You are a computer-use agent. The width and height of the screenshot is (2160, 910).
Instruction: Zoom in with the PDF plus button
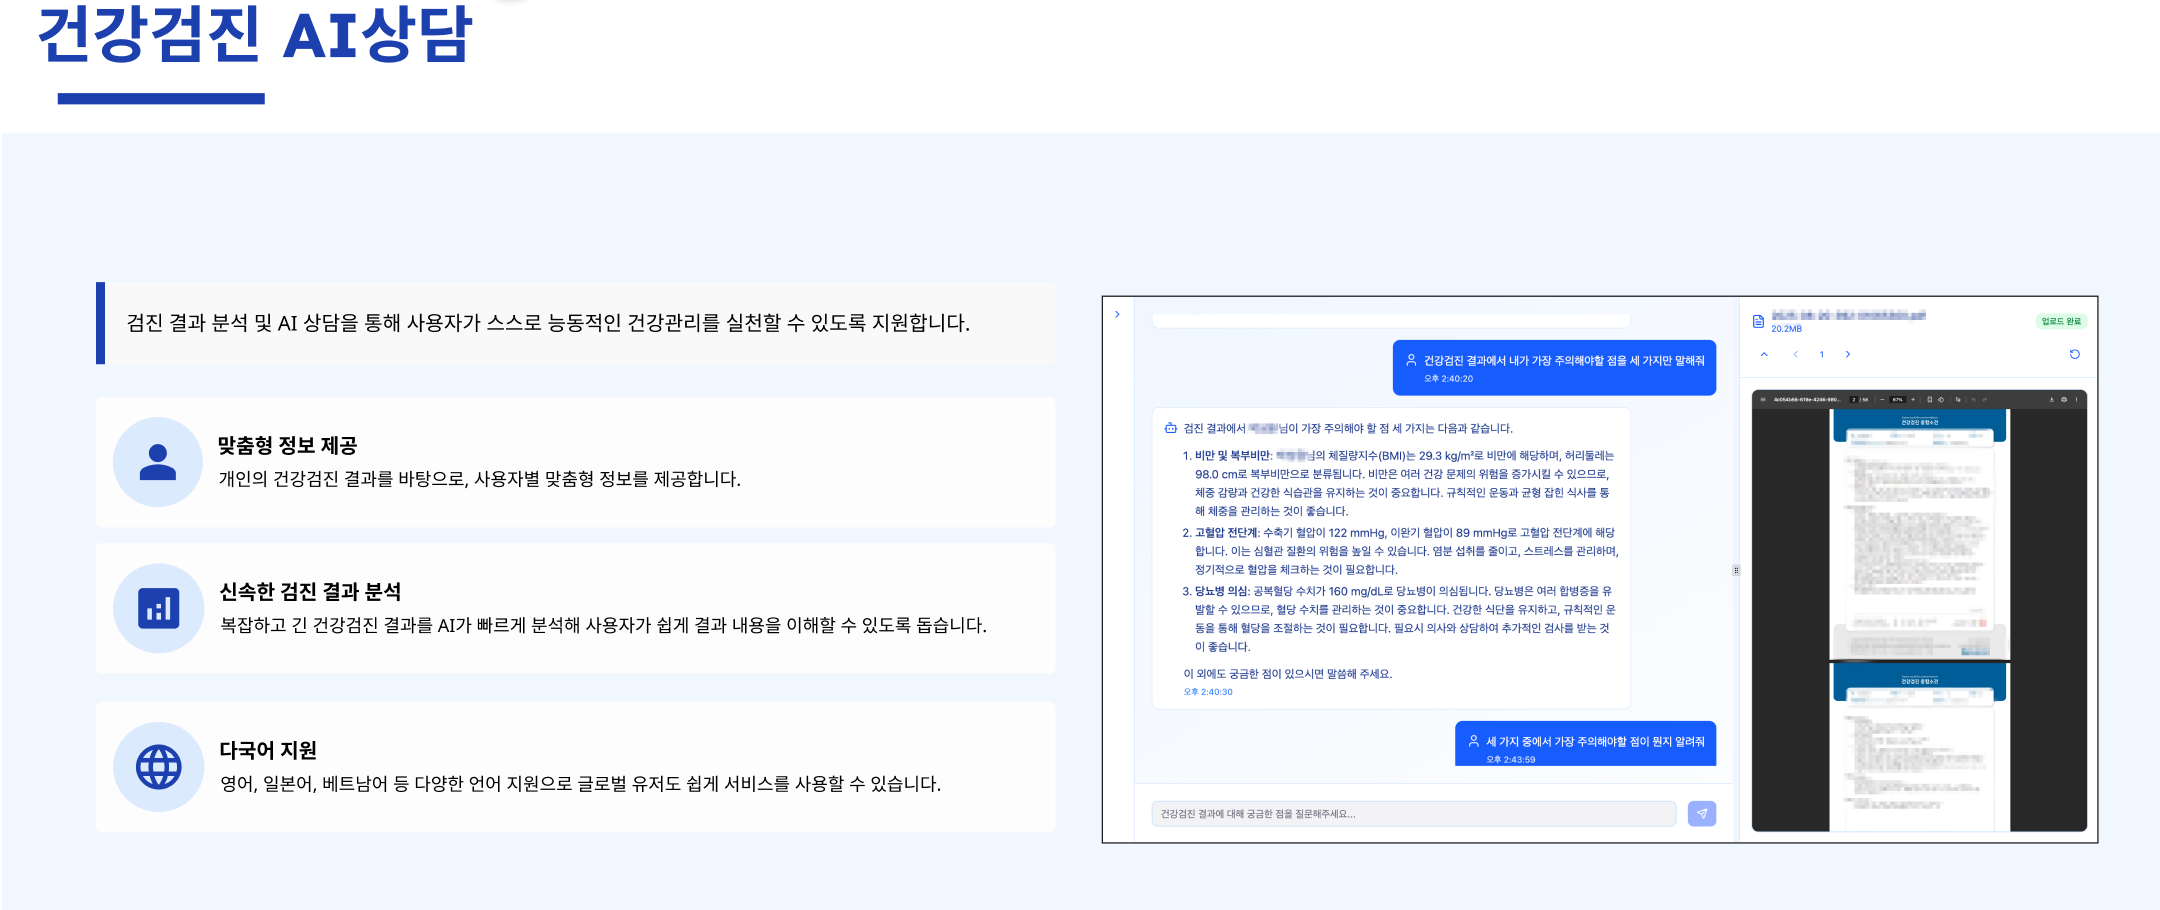tap(1913, 400)
